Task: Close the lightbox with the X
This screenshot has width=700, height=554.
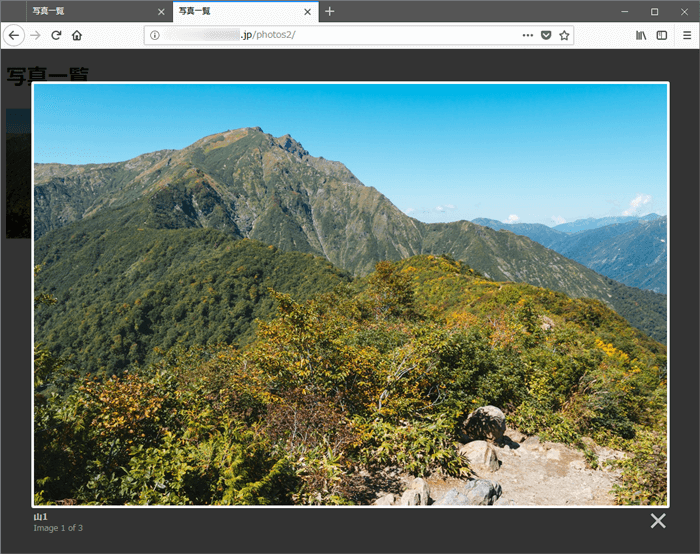Action: [x=658, y=520]
